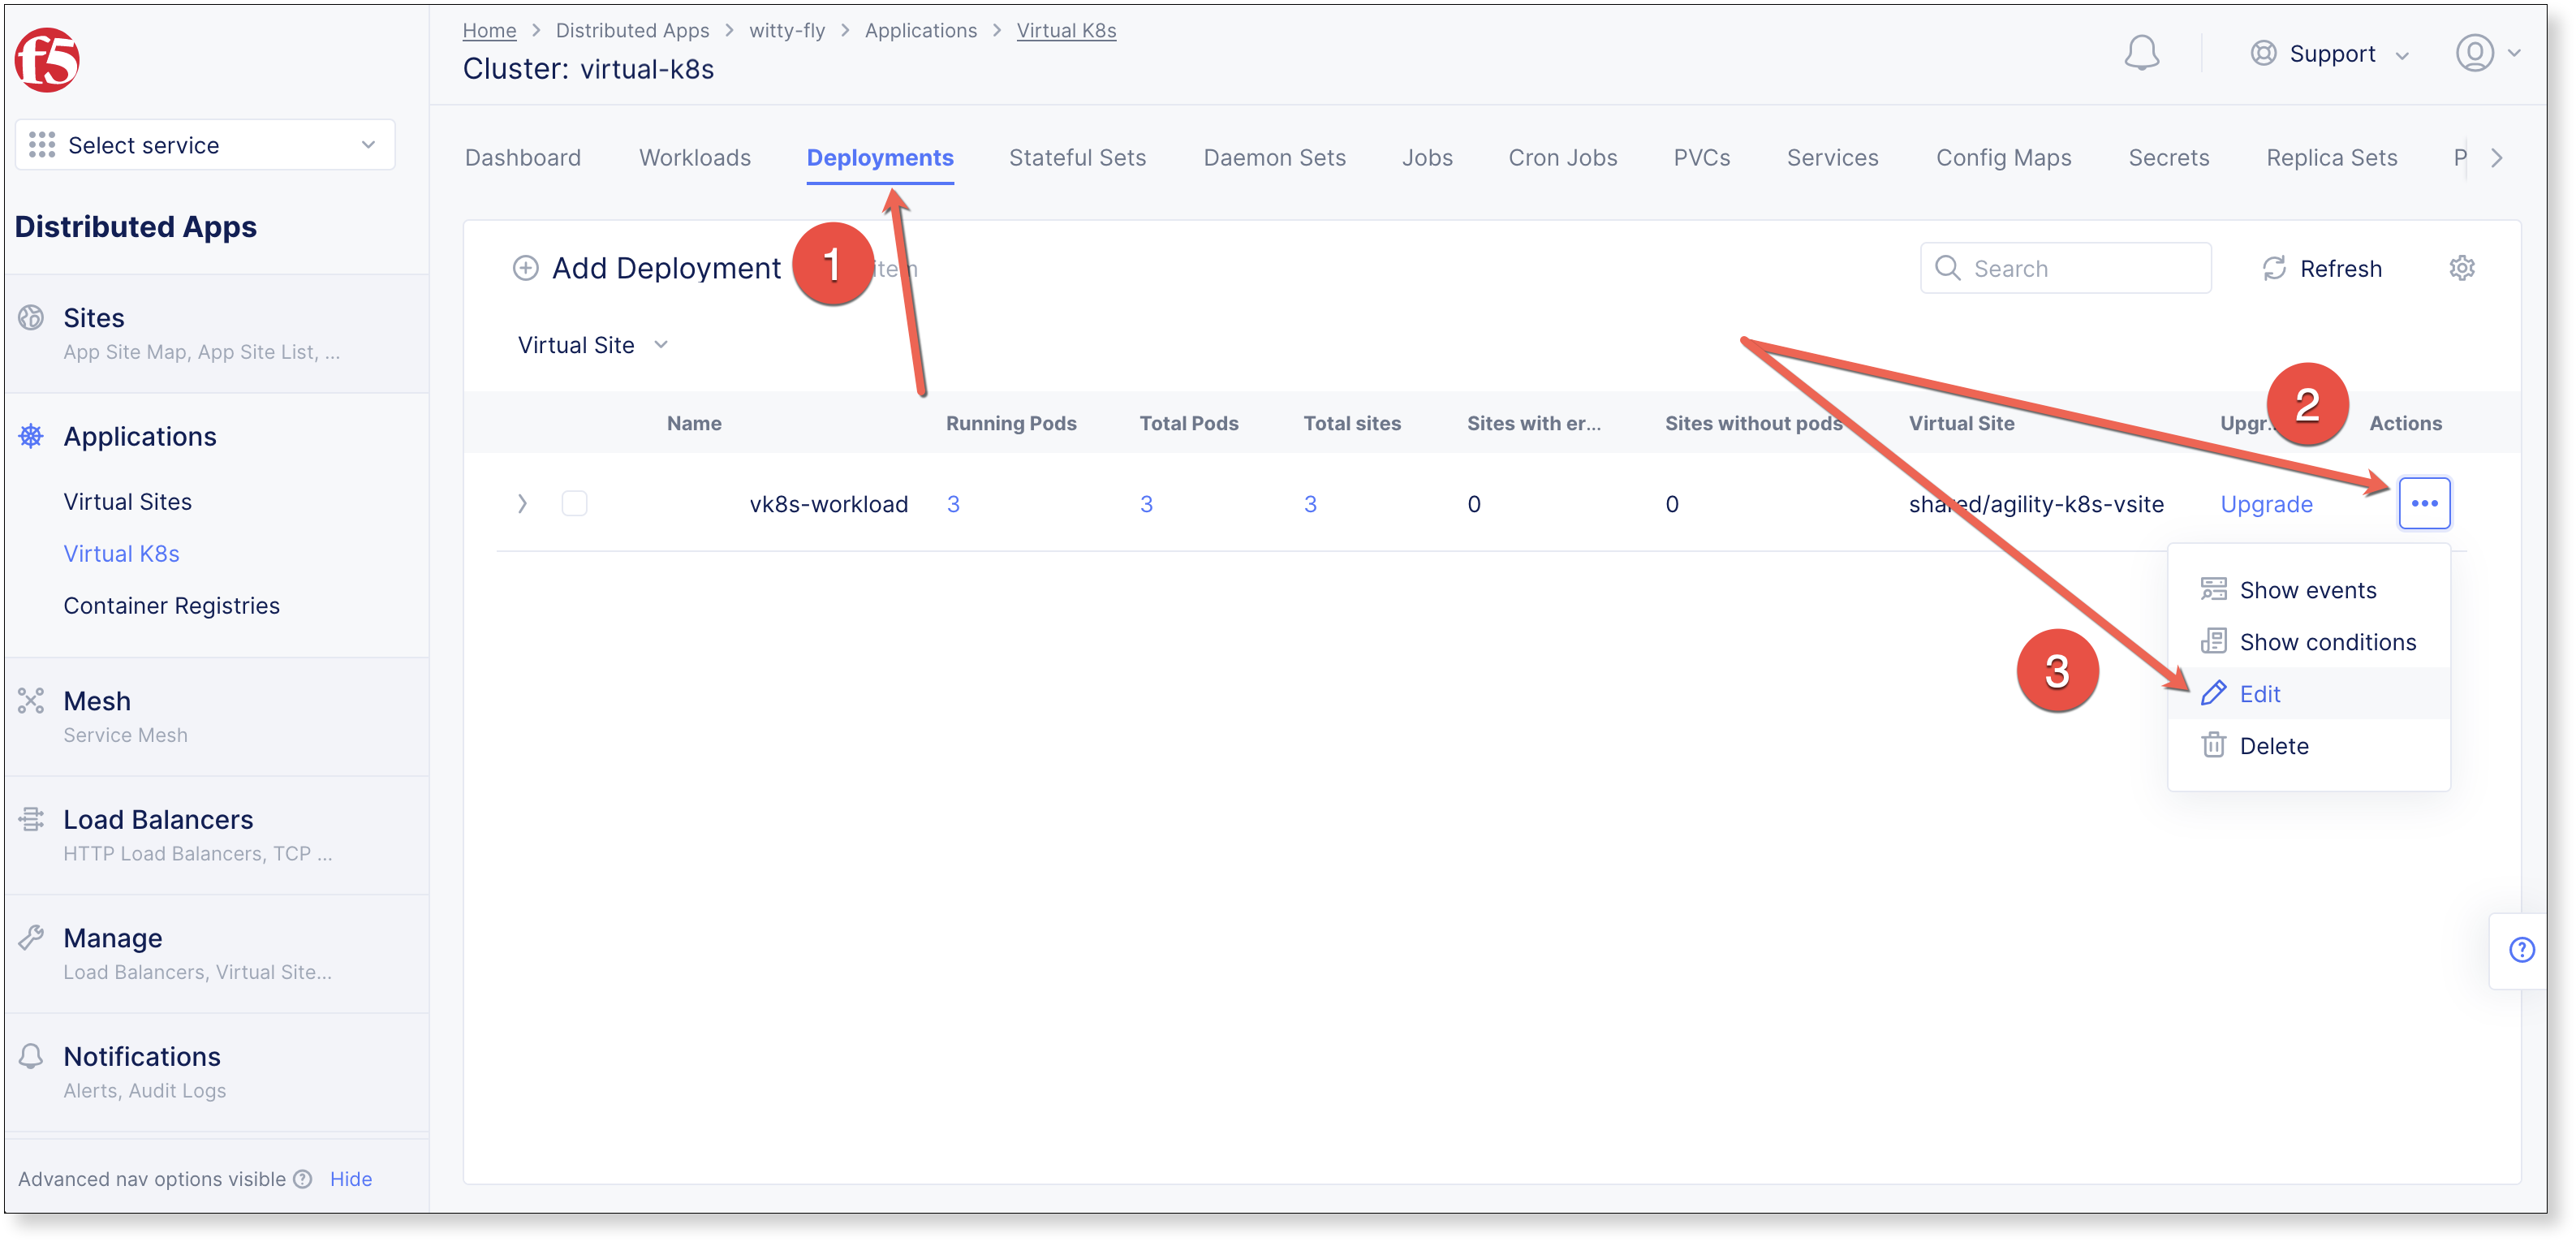Screen dimensions: 2576x1242
Task: Tick the checkbox for vk8s-workload row
Action: (574, 503)
